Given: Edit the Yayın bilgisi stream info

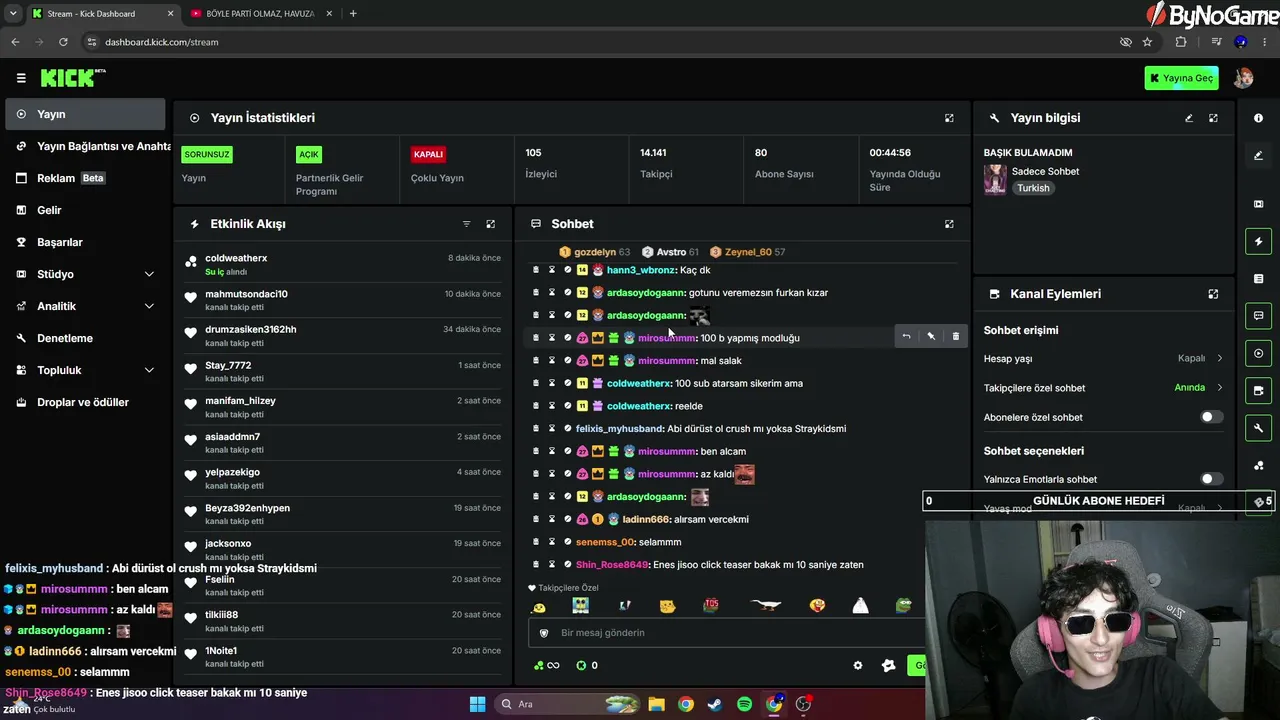Looking at the screenshot, I should (x=1189, y=118).
